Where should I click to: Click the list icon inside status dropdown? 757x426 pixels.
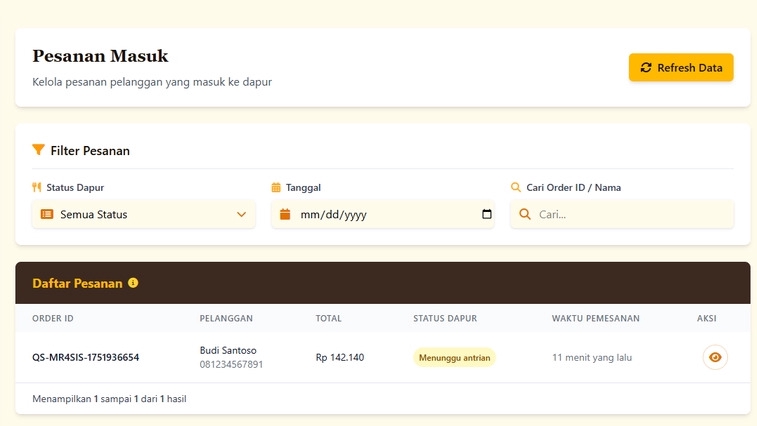click(x=46, y=214)
